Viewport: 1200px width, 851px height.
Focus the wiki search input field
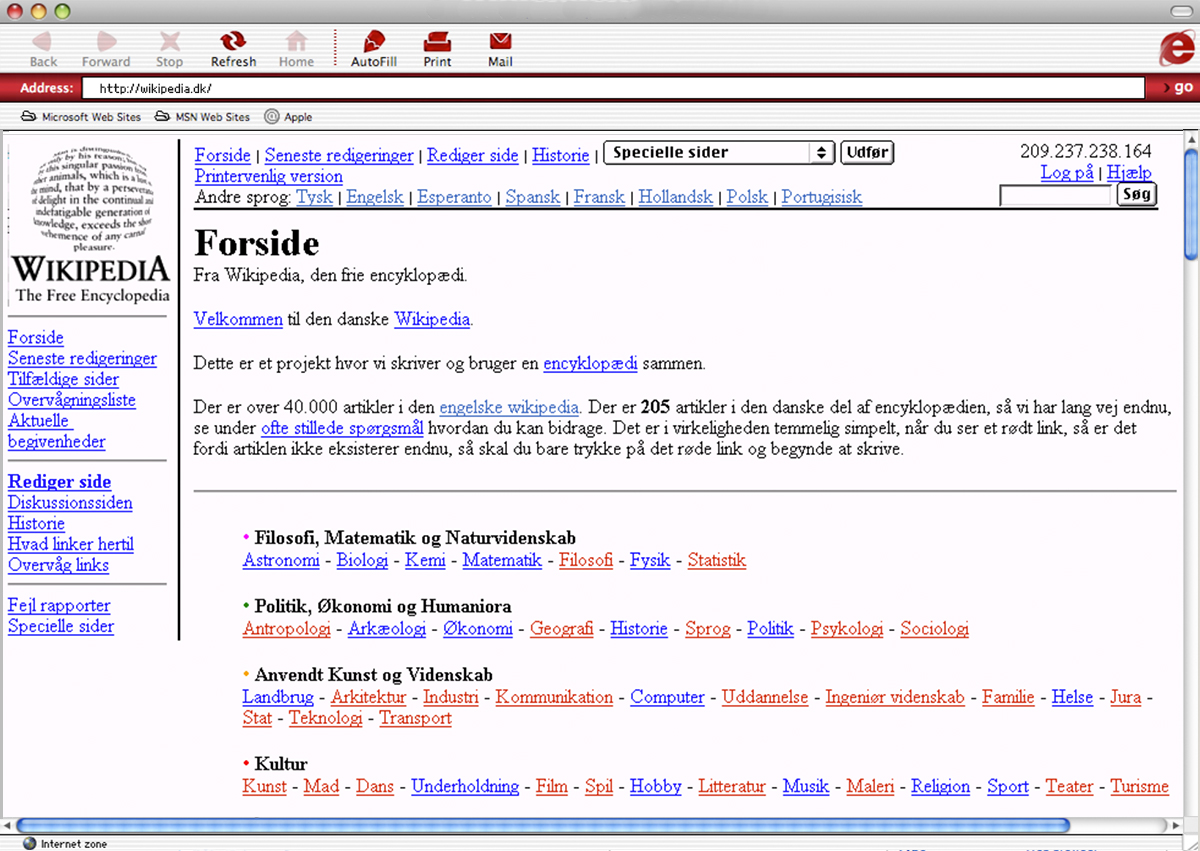tap(1055, 195)
